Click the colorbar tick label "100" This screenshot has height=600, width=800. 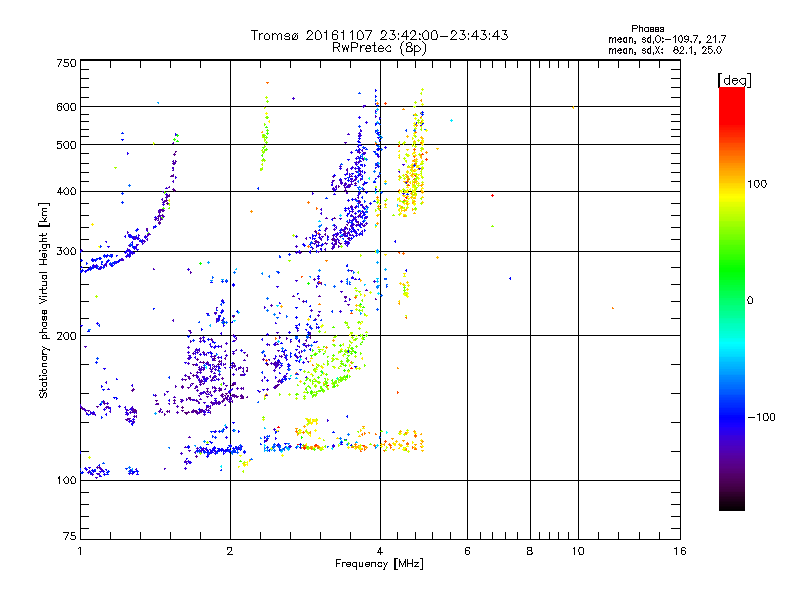(757, 184)
